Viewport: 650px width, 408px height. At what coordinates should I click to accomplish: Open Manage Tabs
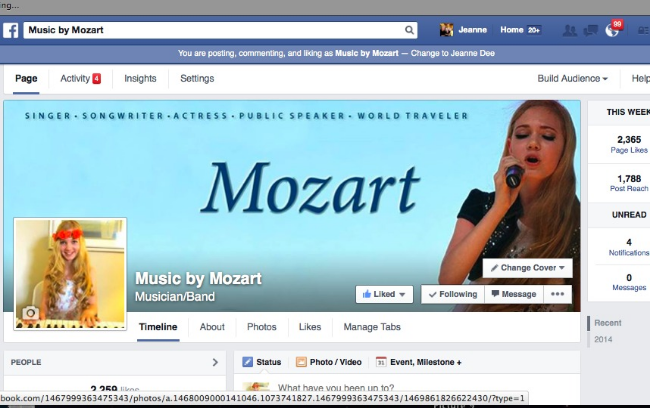pyautogui.click(x=372, y=327)
